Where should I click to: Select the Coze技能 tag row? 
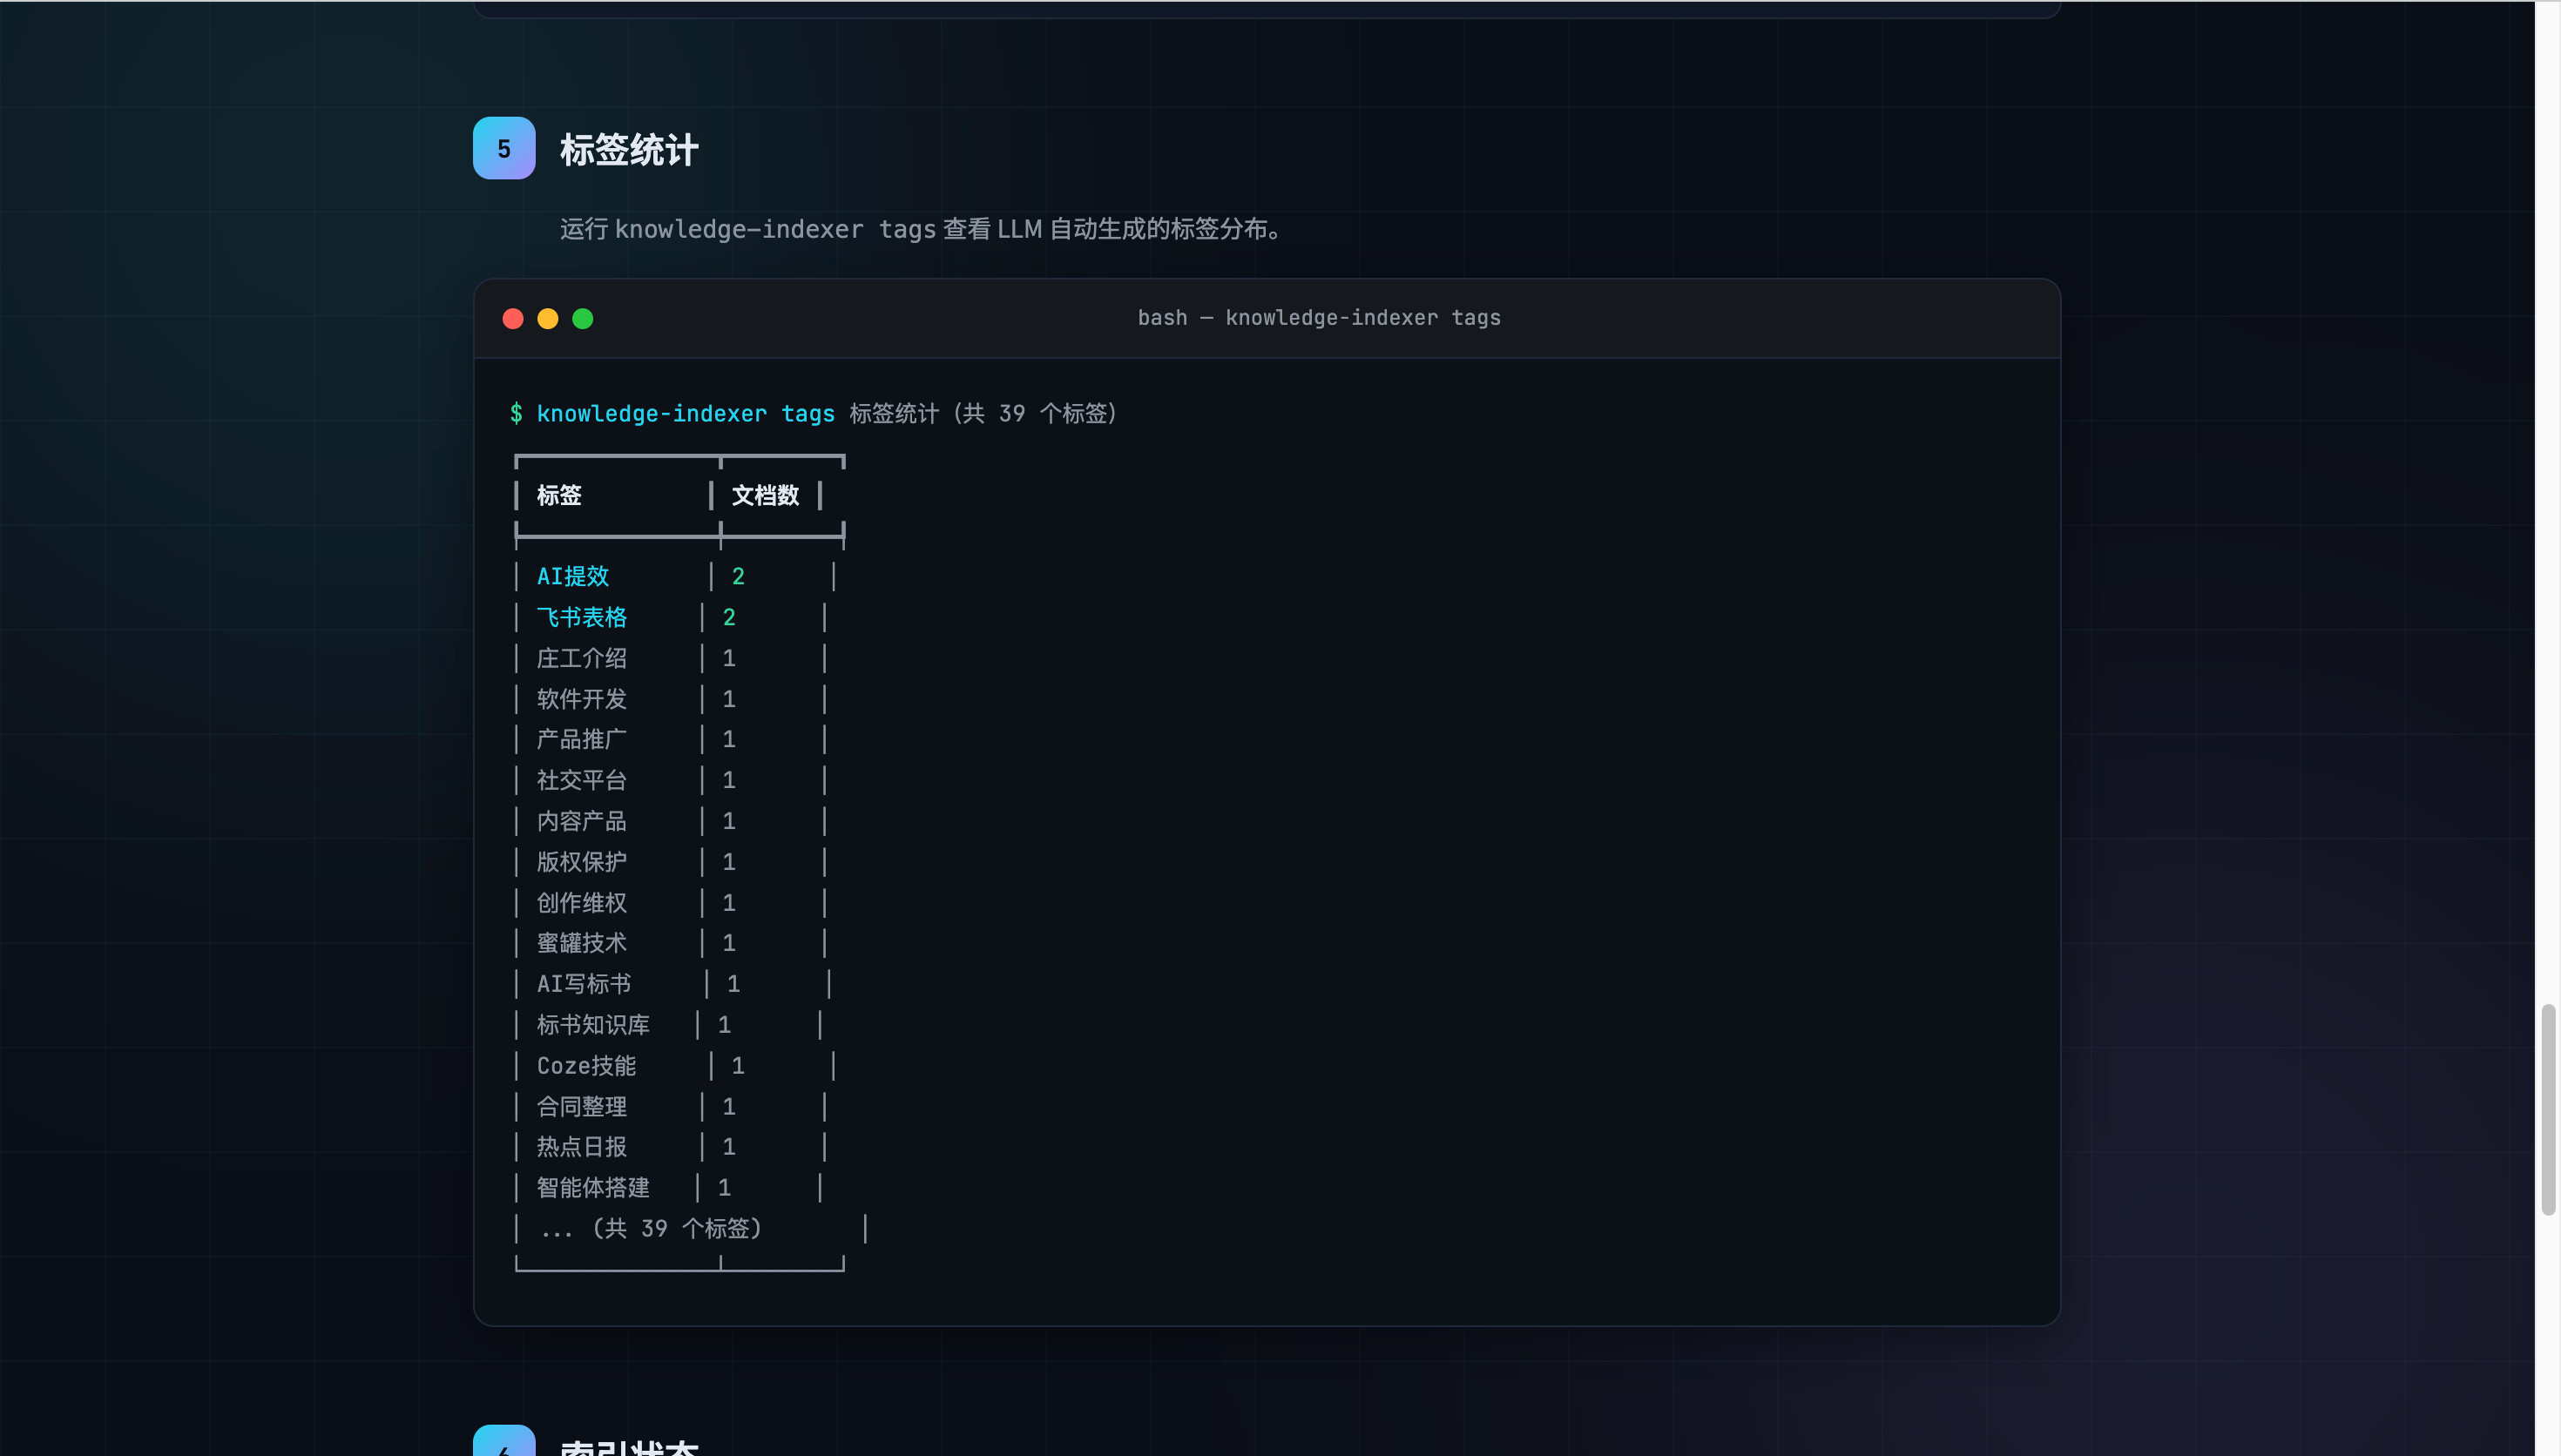click(x=586, y=1066)
